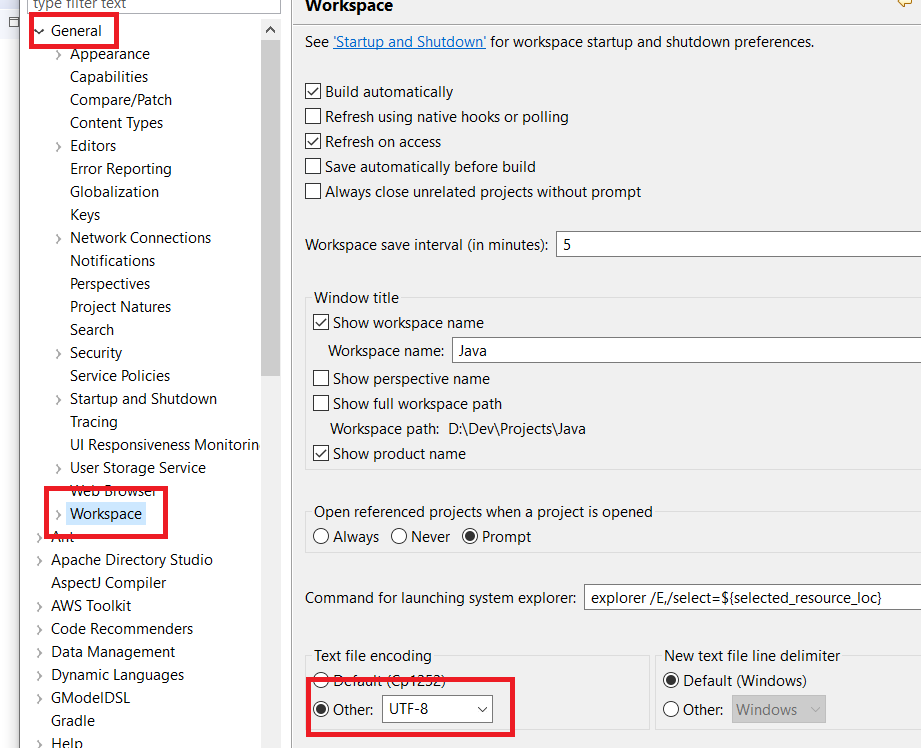Screen dimensions: 921x748
Task: Enable Show full workspace path
Action: (322, 404)
